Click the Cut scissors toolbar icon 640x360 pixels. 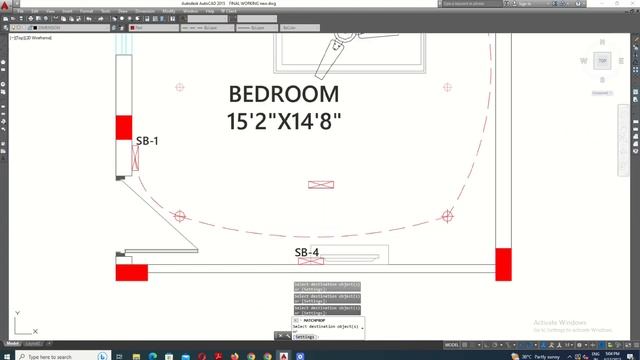coord(56,19)
